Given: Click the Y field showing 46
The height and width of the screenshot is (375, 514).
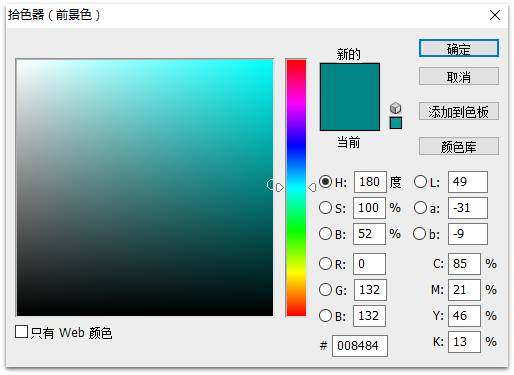Looking at the screenshot, I should 464,316.
